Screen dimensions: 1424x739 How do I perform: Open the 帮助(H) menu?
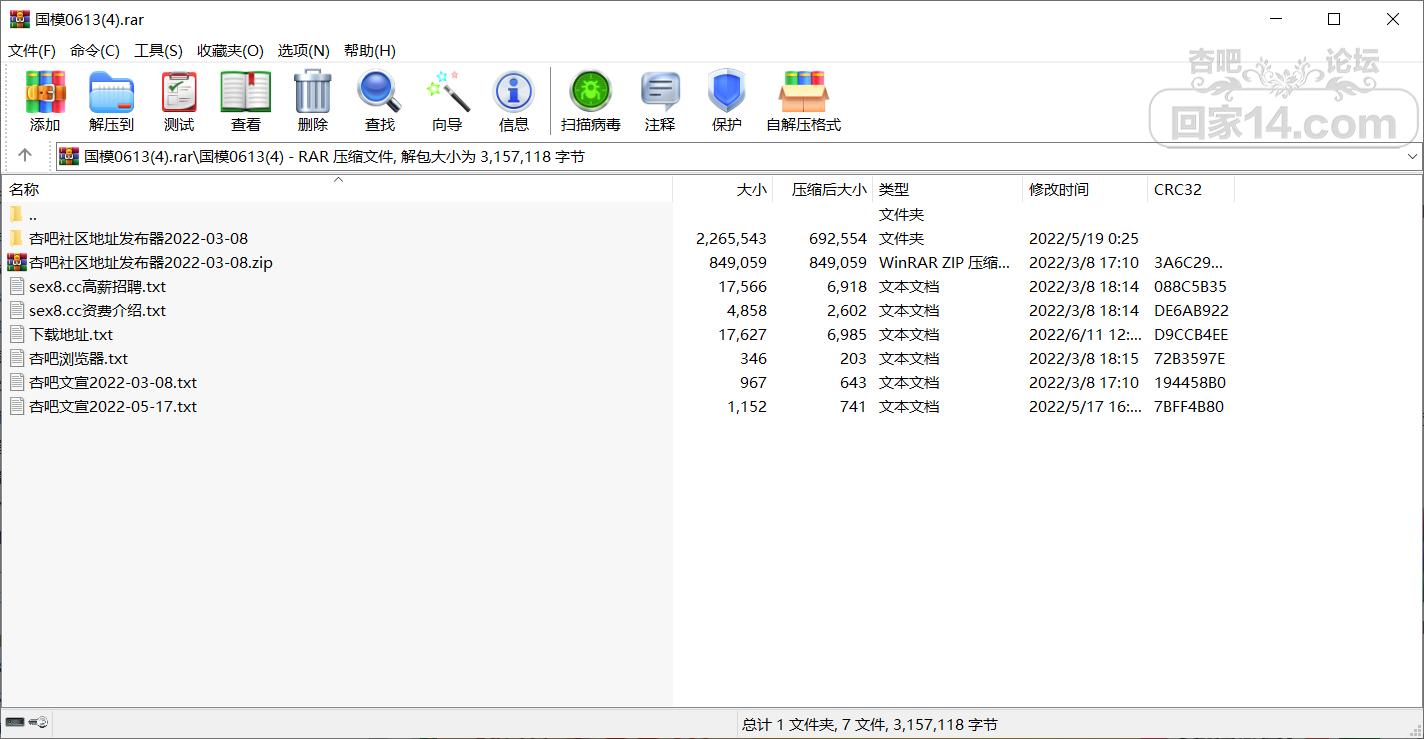tap(369, 50)
